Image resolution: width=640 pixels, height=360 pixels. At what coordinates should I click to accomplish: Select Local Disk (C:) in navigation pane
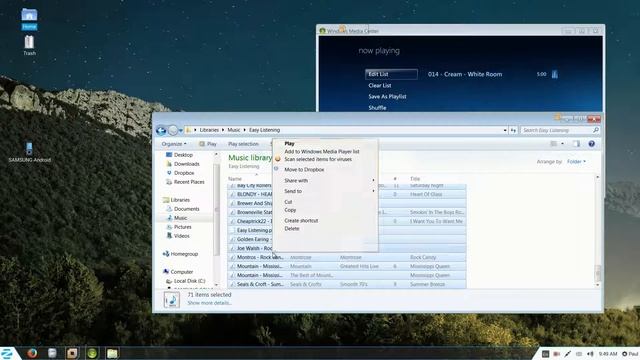click(189, 281)
